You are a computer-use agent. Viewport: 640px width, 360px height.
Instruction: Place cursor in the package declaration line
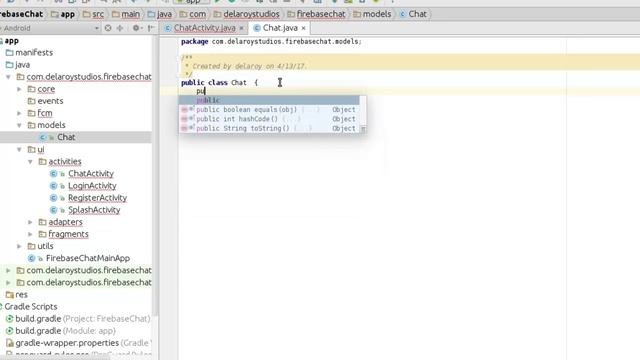271,42
